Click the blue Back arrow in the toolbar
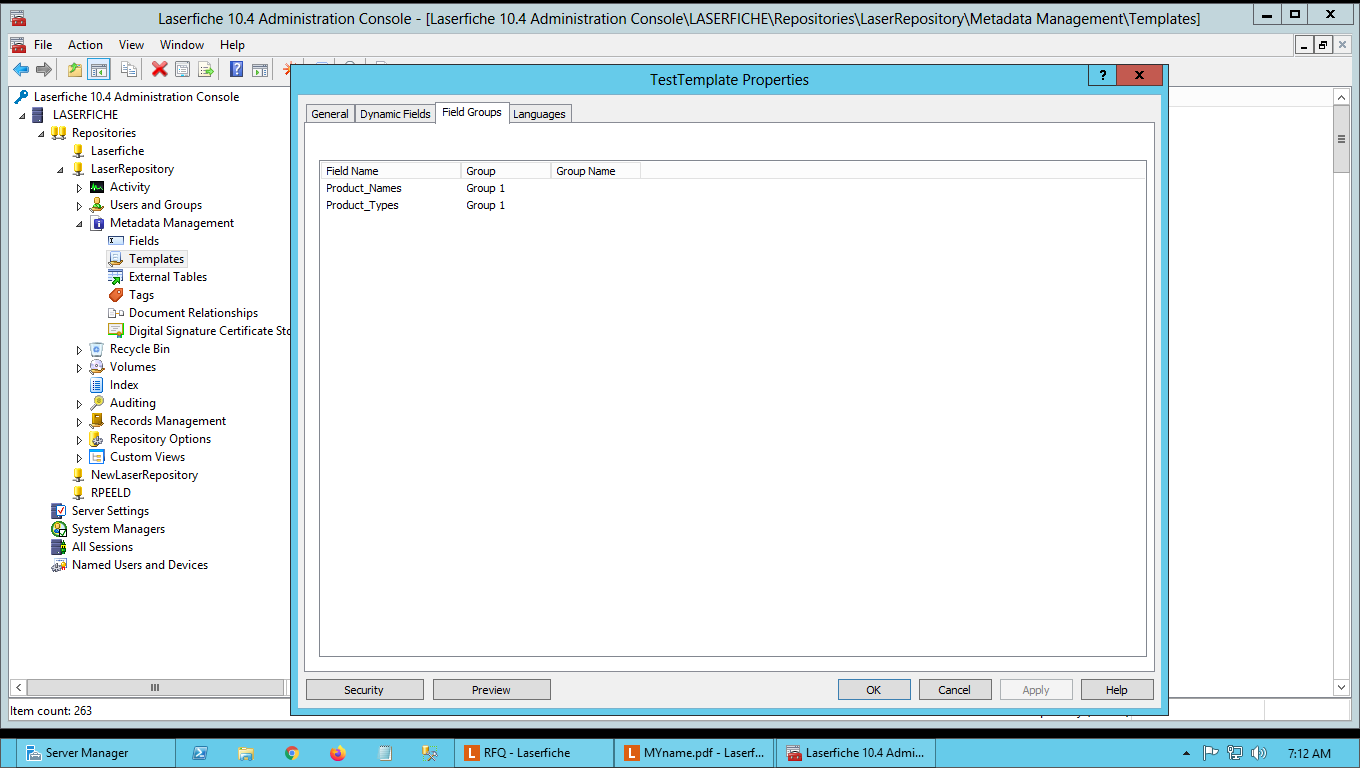 tap(20, 69)
